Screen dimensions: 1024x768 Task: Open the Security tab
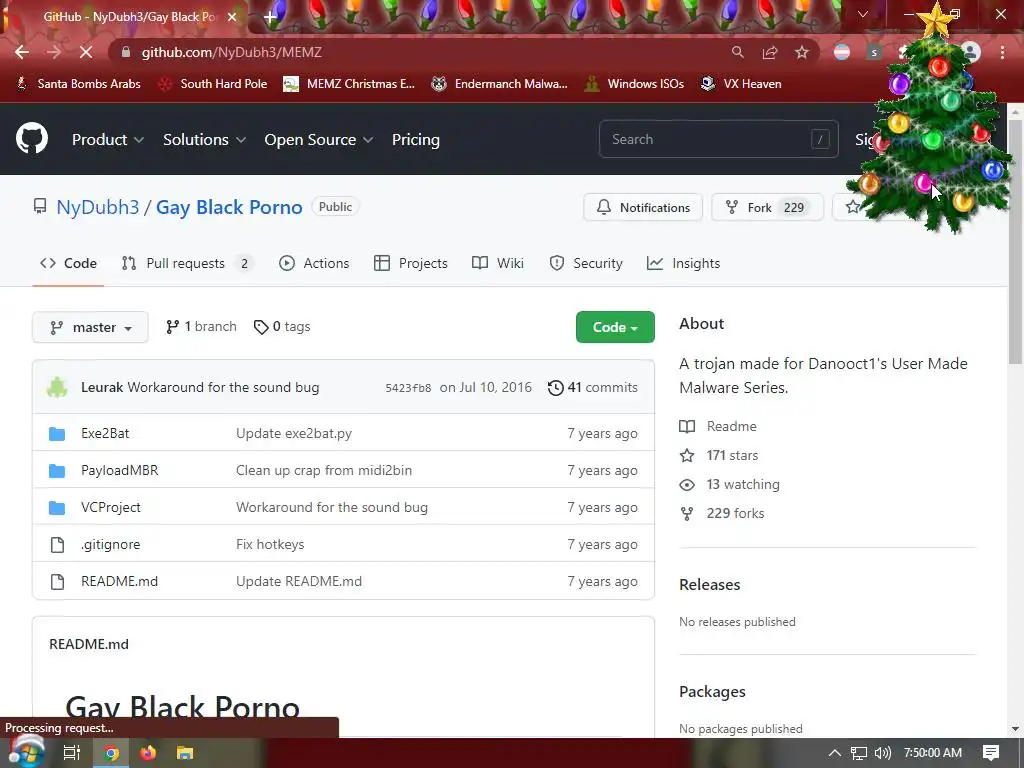click(x=586, y=263)
